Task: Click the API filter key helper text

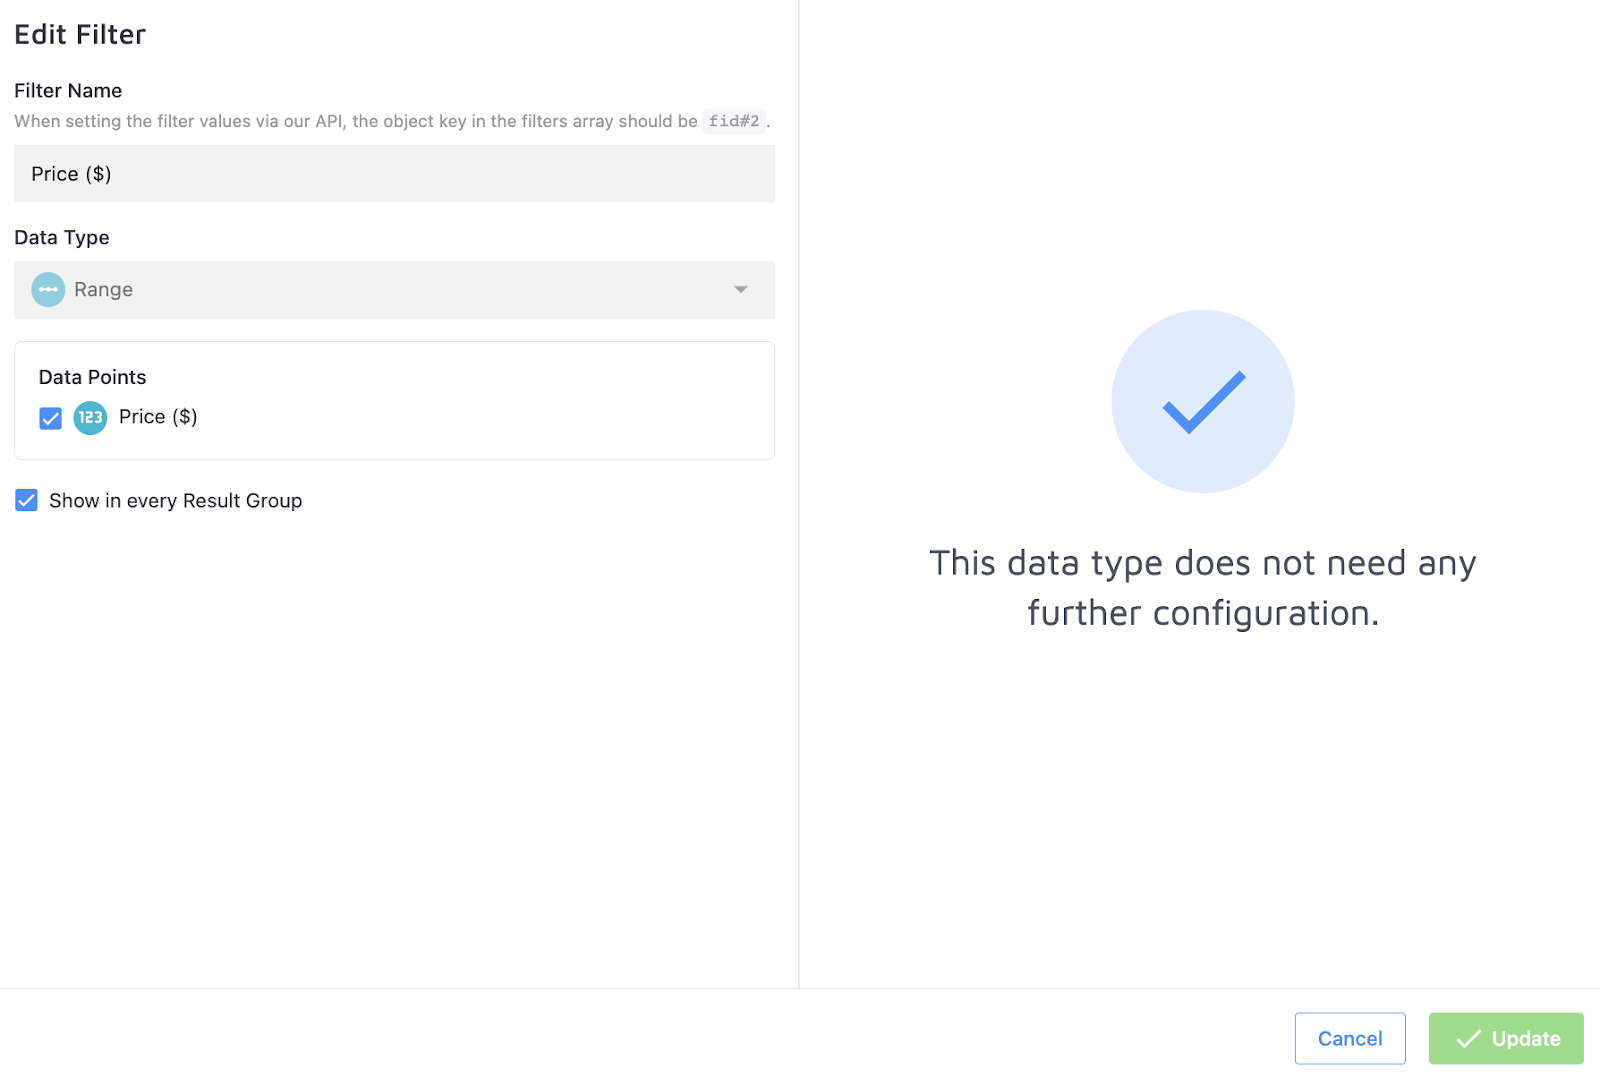Action: [x=355, y=121]
